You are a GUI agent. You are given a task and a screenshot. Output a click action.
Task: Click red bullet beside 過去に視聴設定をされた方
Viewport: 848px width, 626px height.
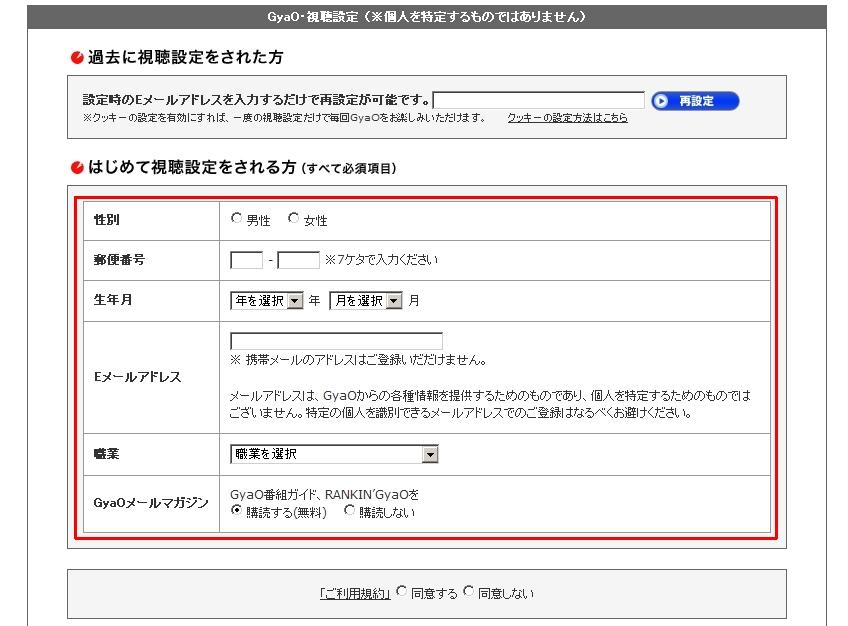[x=77, y=57]
